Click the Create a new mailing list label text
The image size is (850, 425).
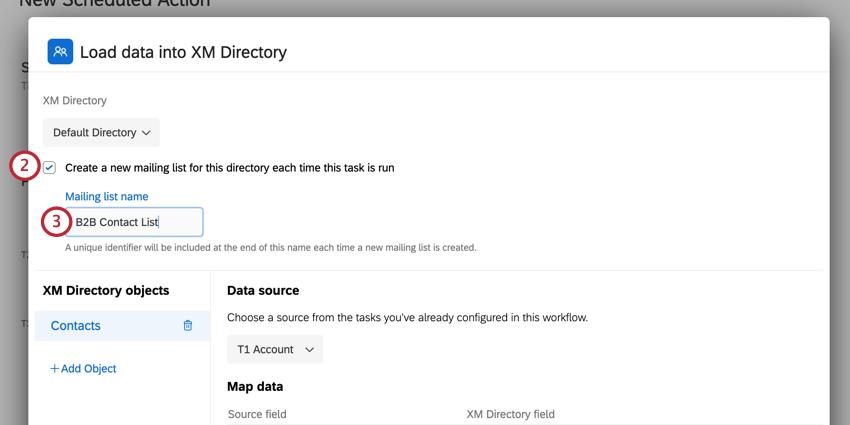230,168
